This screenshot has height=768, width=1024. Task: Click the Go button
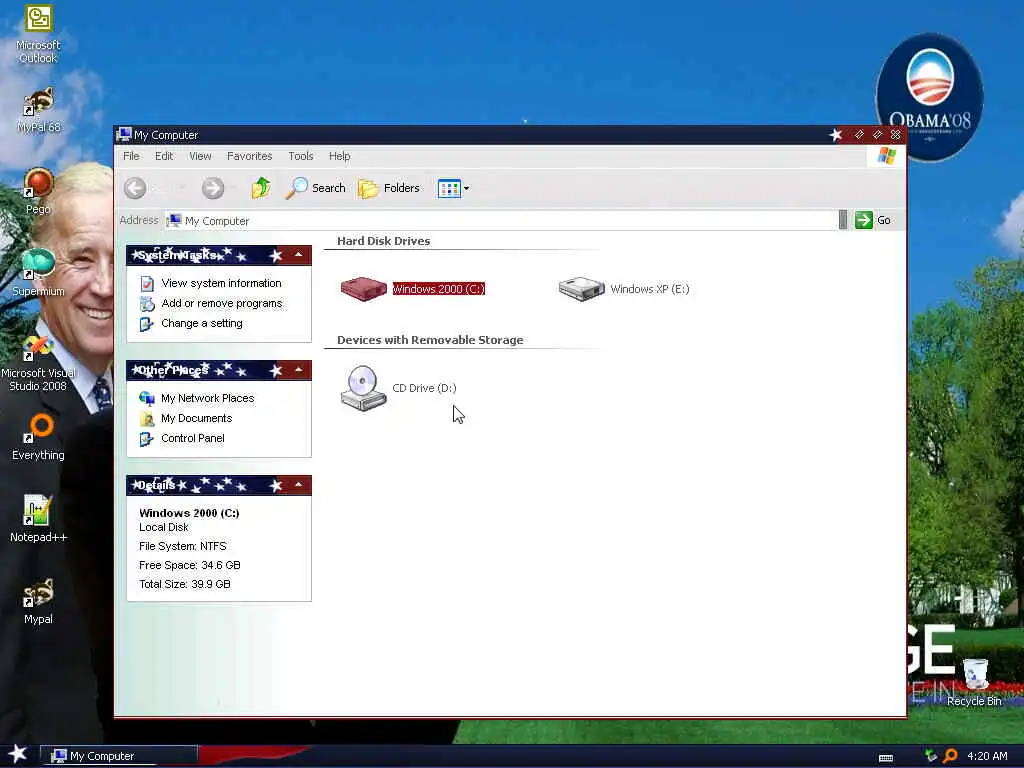873,220
